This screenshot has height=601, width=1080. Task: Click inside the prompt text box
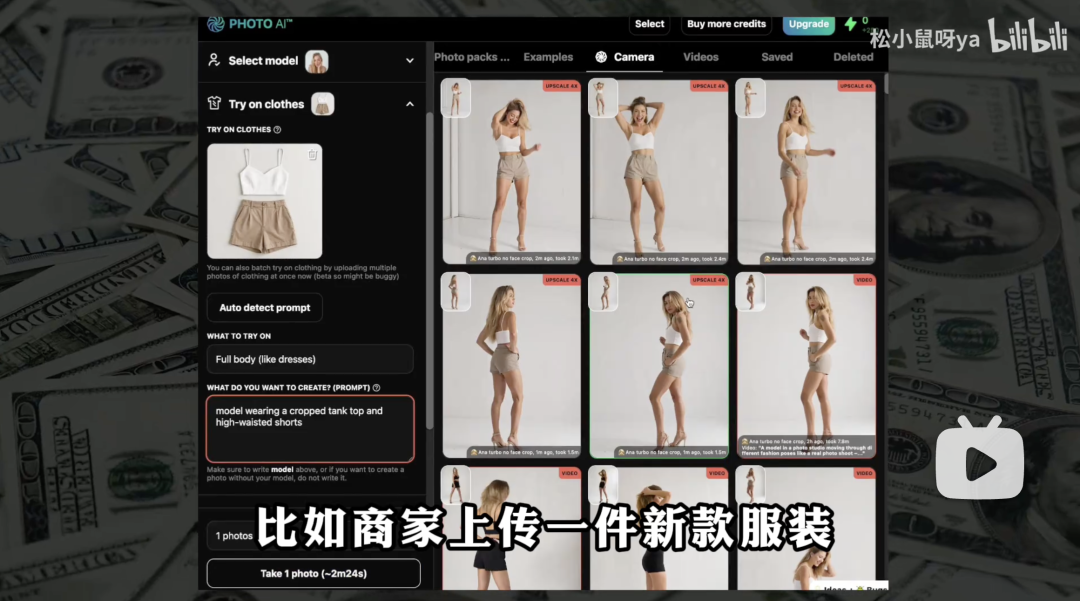[x=310, y=428]
